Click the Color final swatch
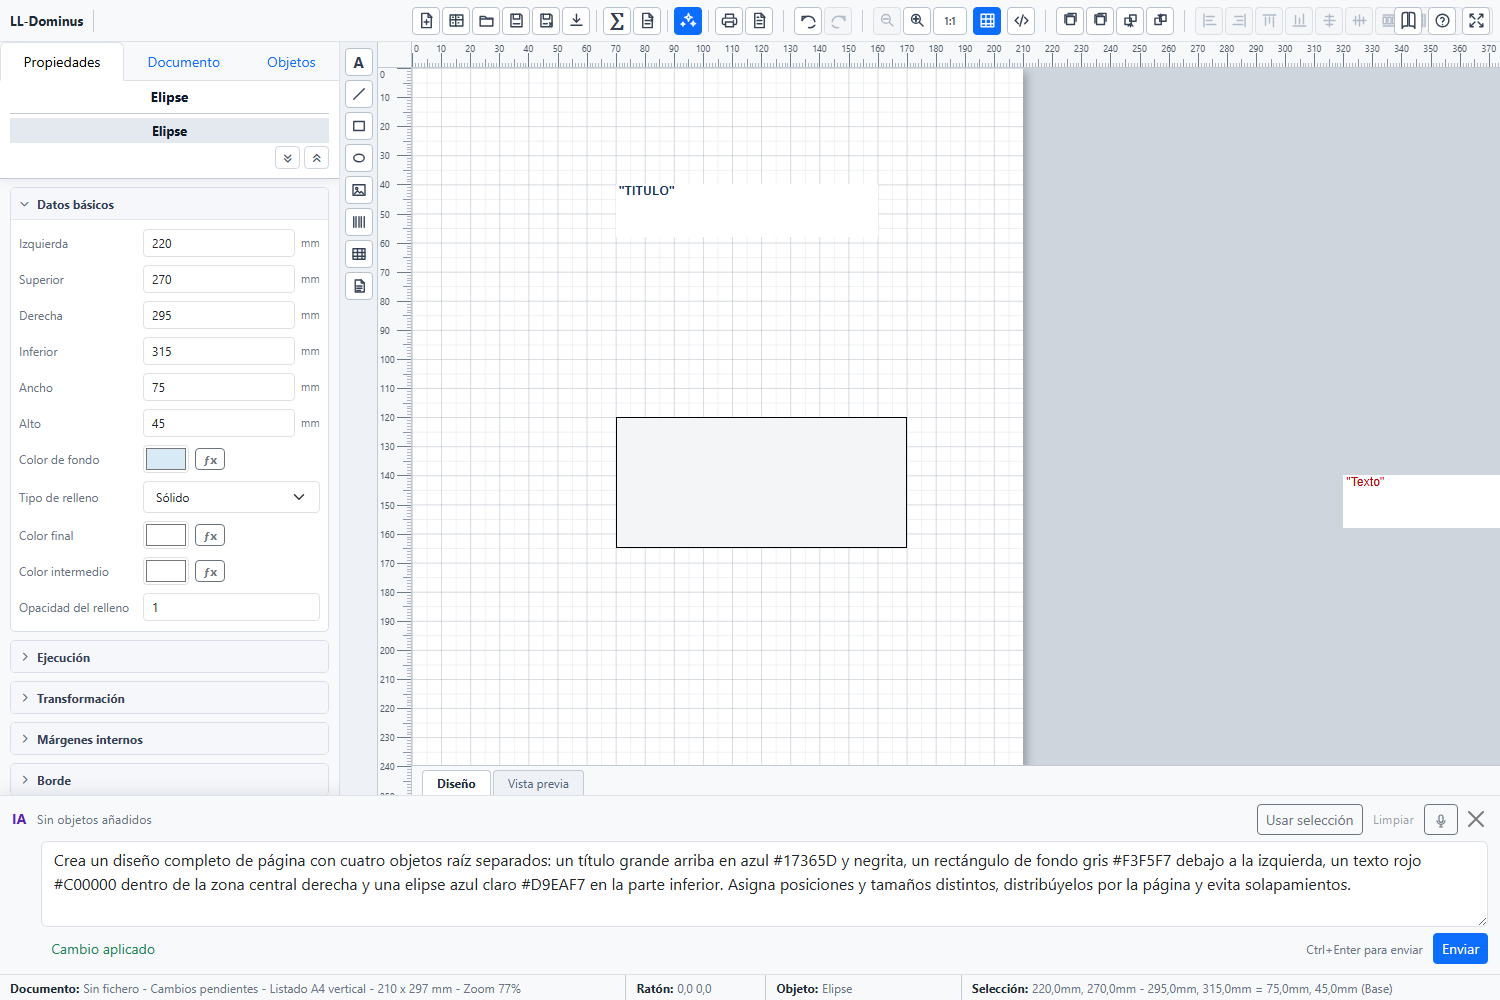1500x1000 pixels. (166, 535)
